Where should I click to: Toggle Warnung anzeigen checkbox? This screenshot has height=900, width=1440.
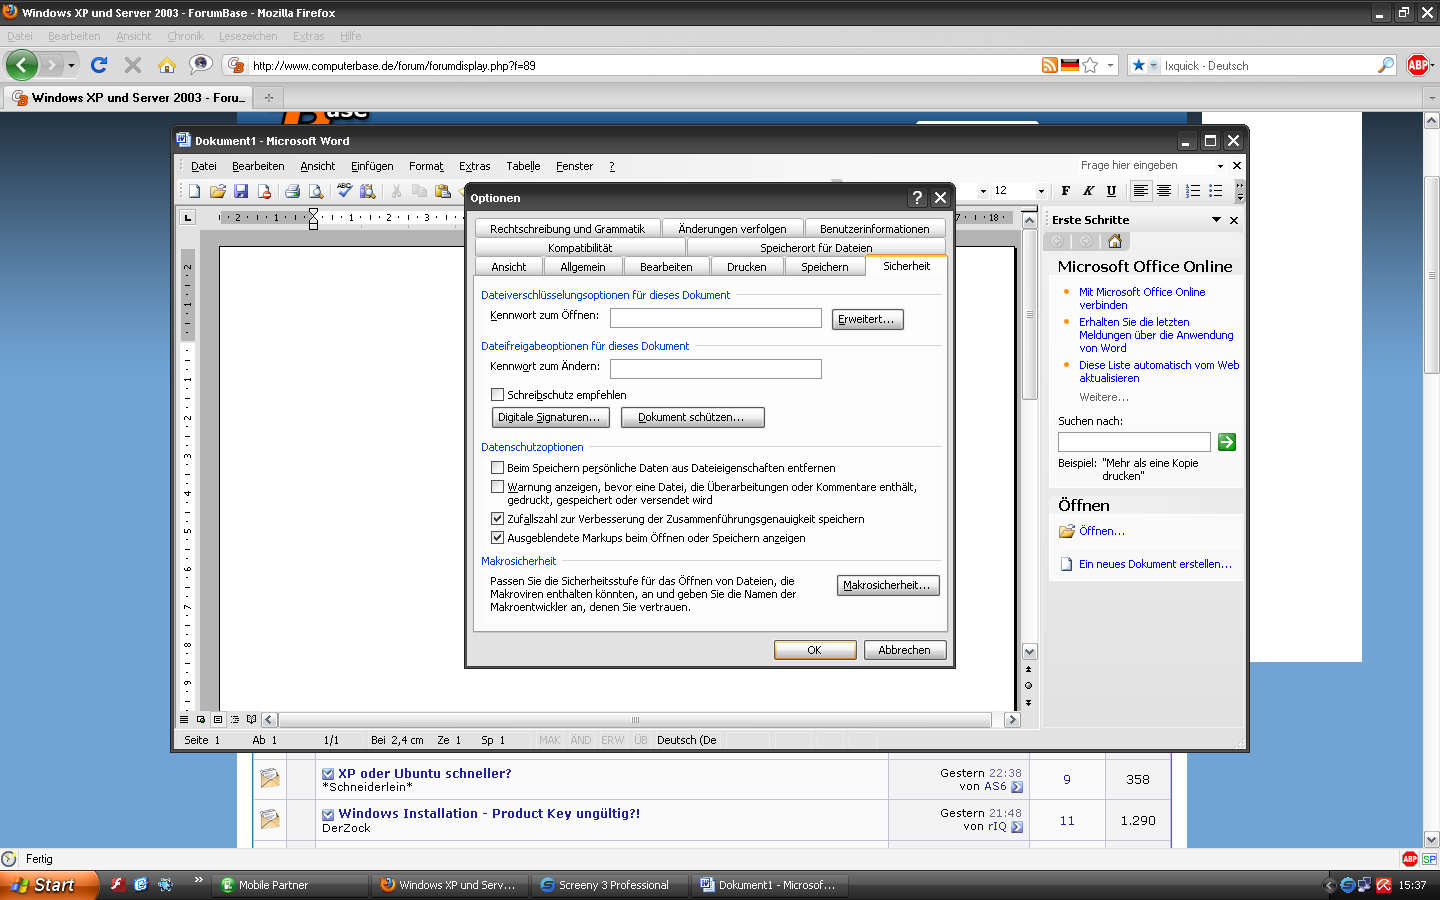tap(497, 487)
